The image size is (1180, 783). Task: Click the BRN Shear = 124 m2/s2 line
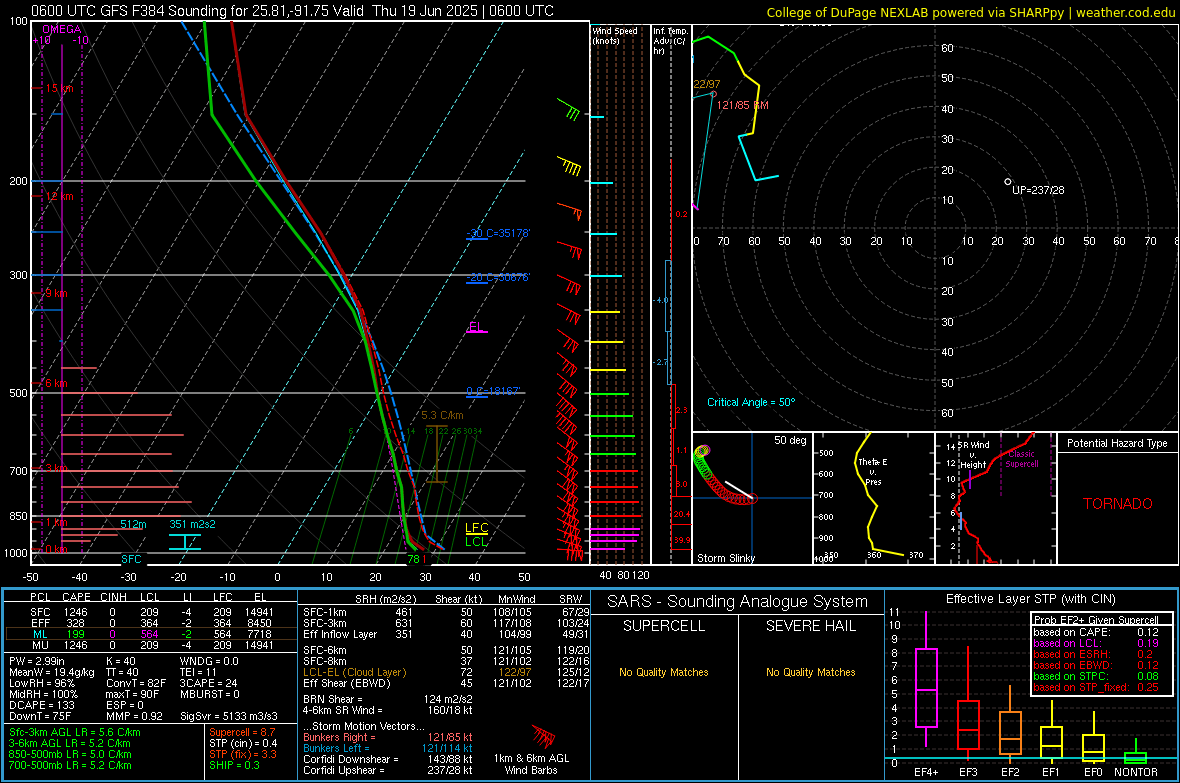coord(388,699)
